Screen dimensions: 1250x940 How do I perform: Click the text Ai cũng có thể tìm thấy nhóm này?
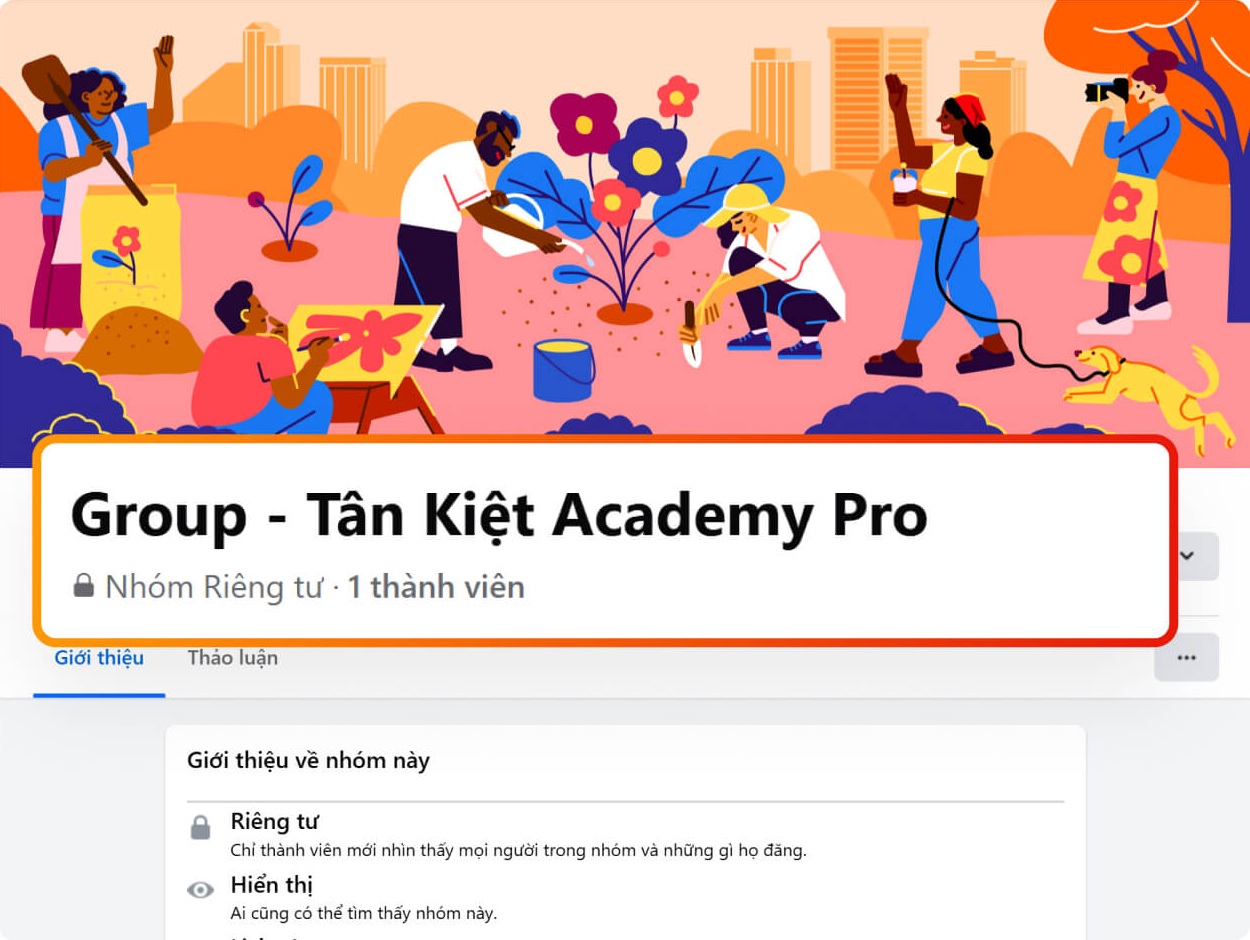(364, 913)
